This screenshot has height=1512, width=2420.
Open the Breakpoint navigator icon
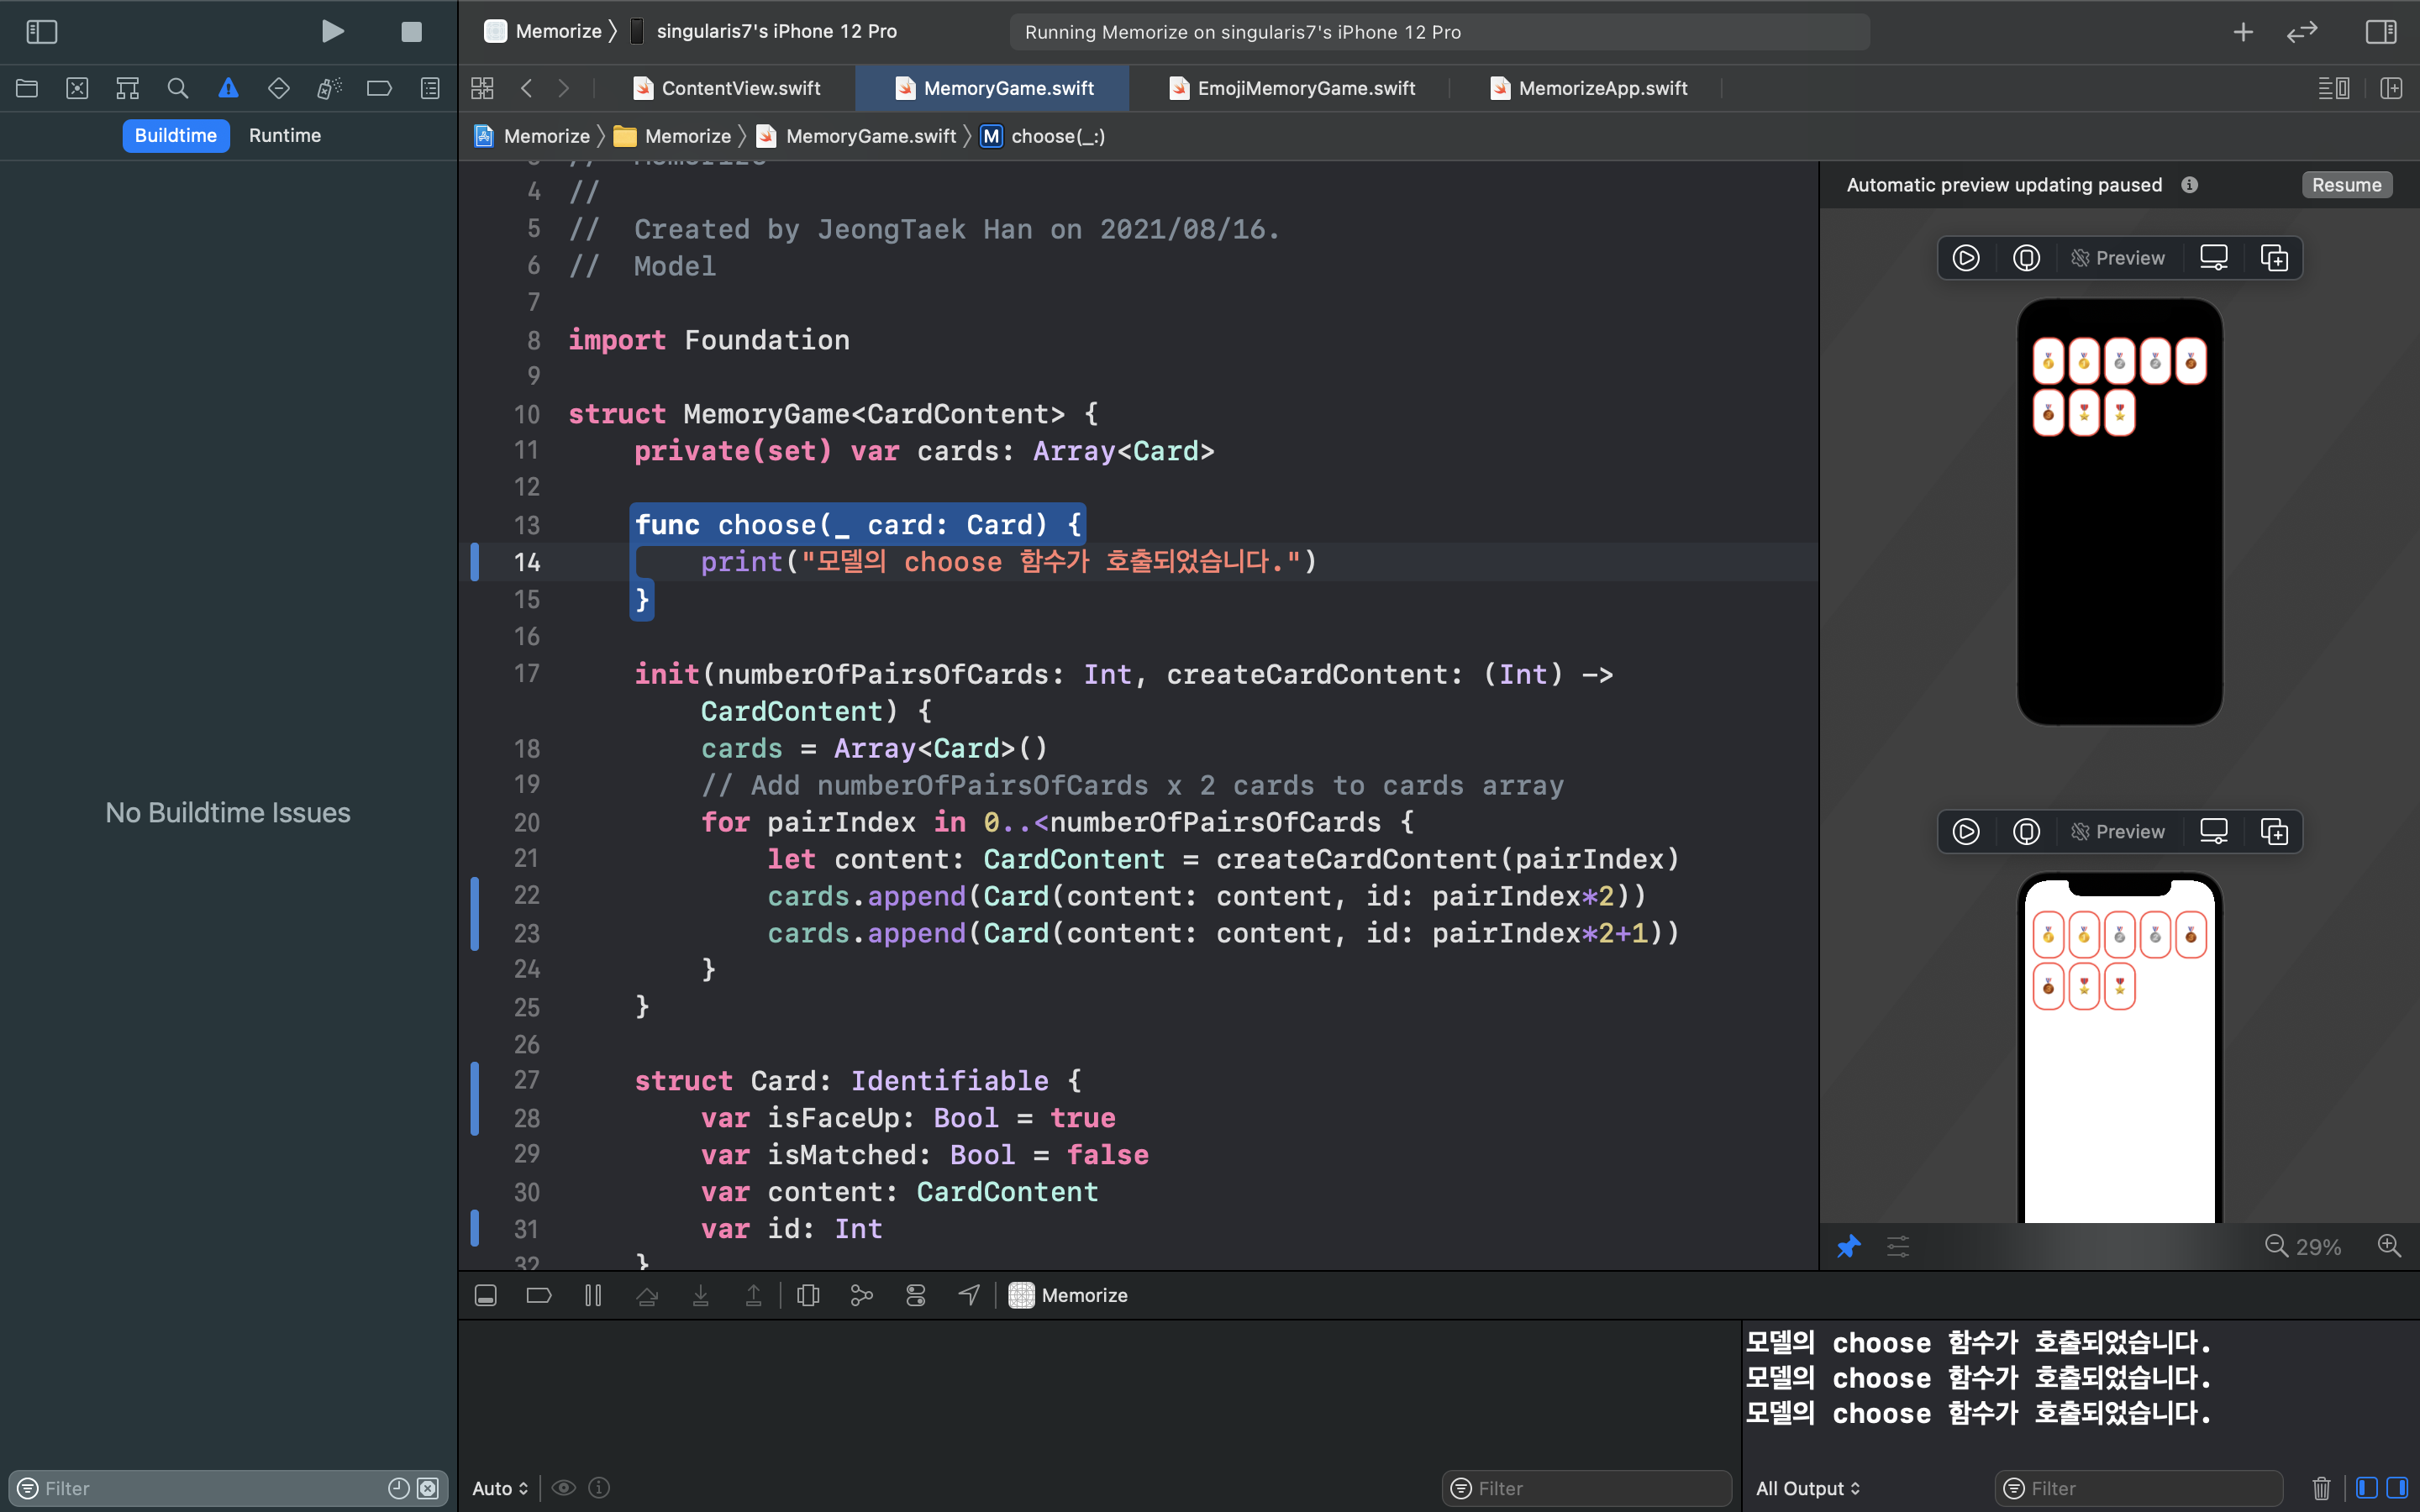379,88
